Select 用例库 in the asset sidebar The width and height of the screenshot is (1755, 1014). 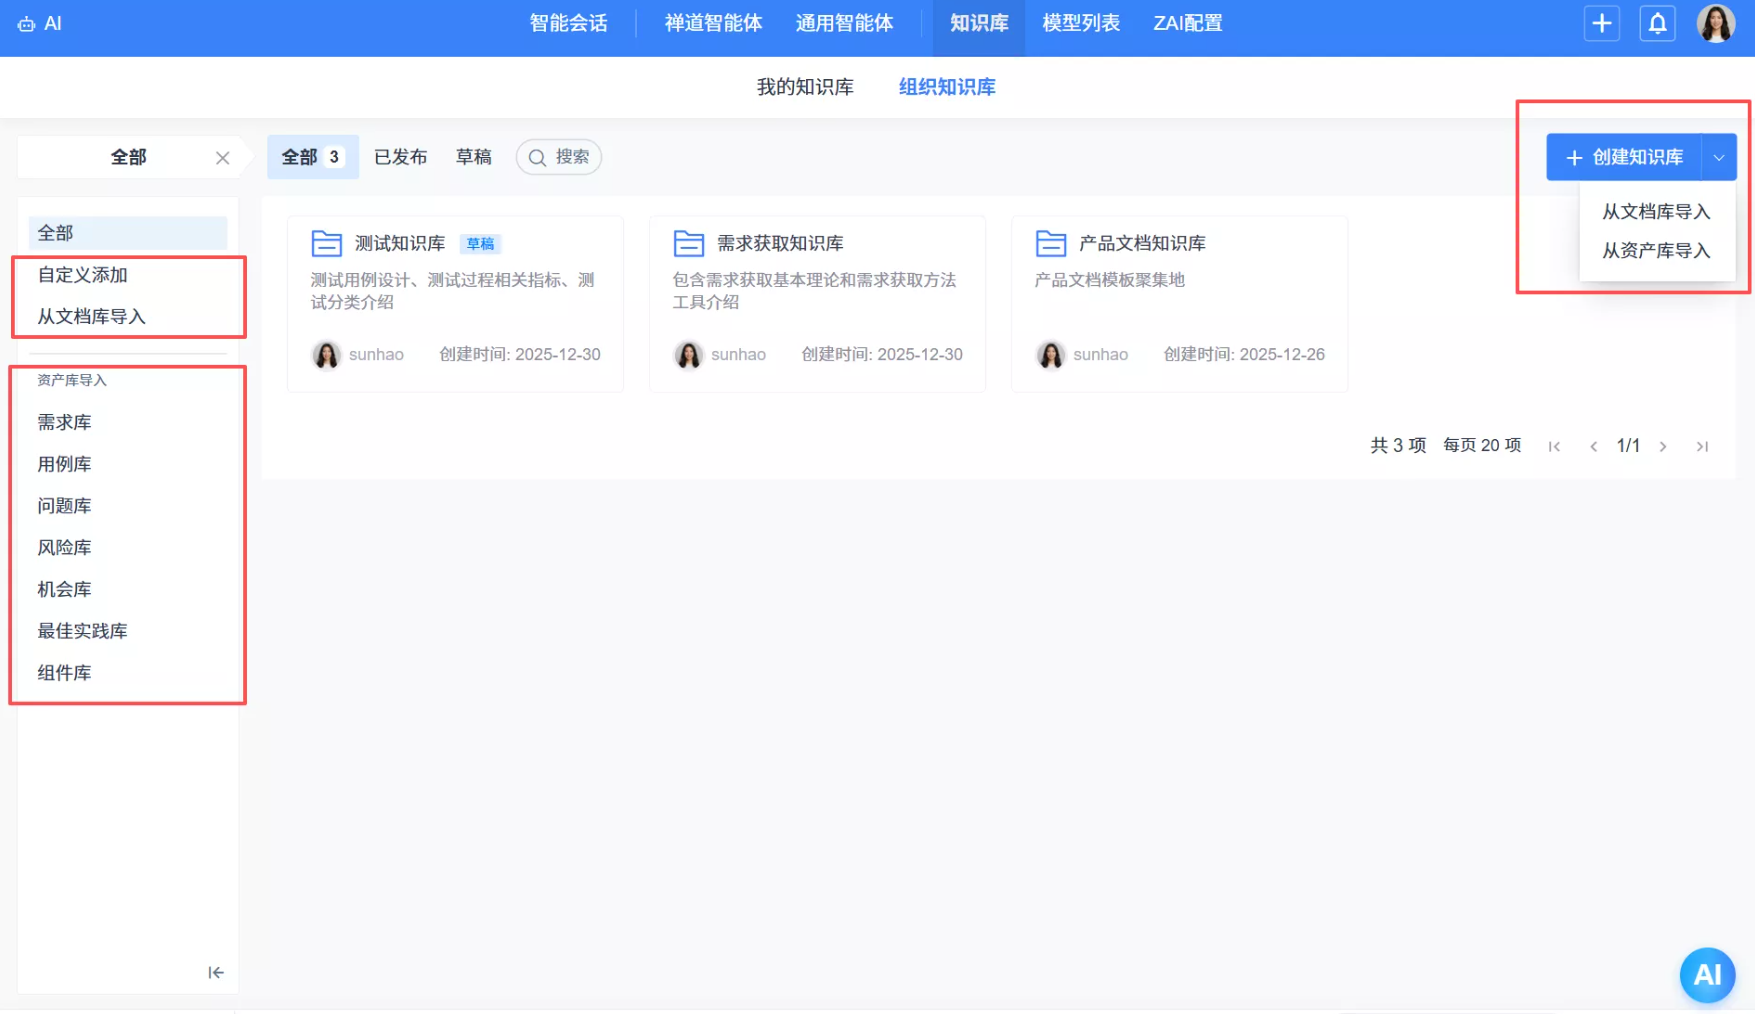pos(64,463)
